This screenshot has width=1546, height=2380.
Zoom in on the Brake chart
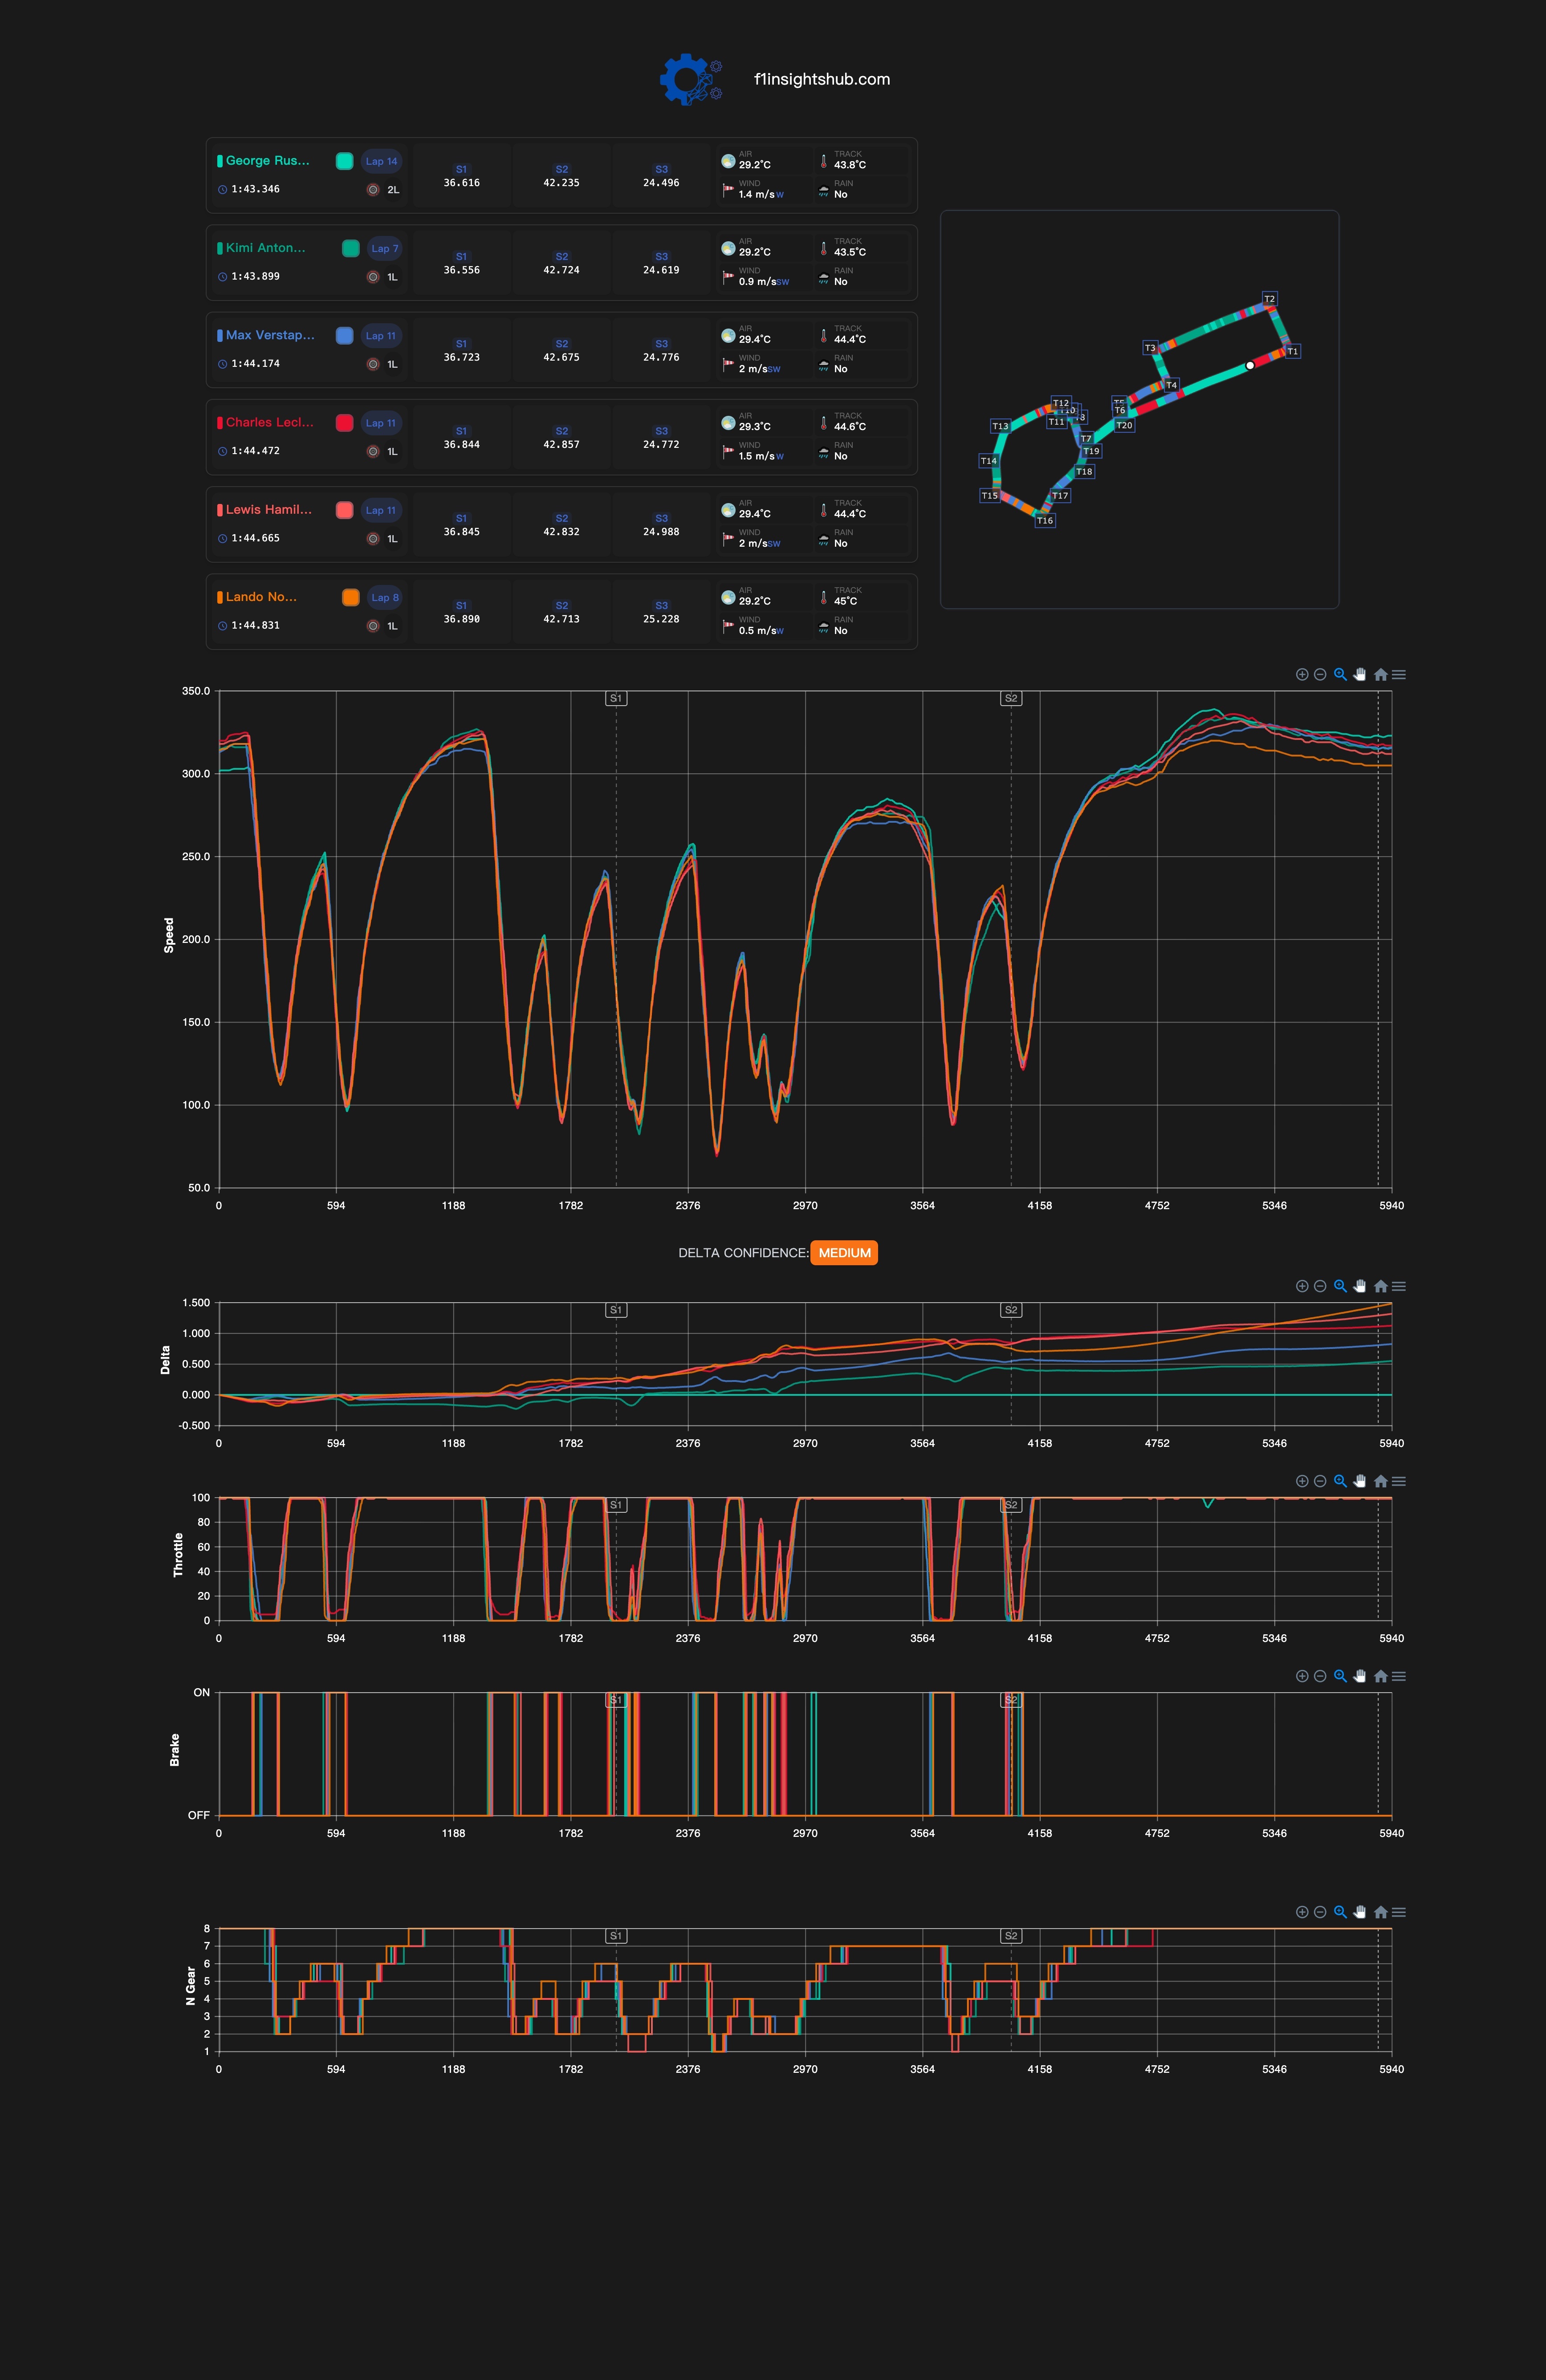(1302, 1676)
